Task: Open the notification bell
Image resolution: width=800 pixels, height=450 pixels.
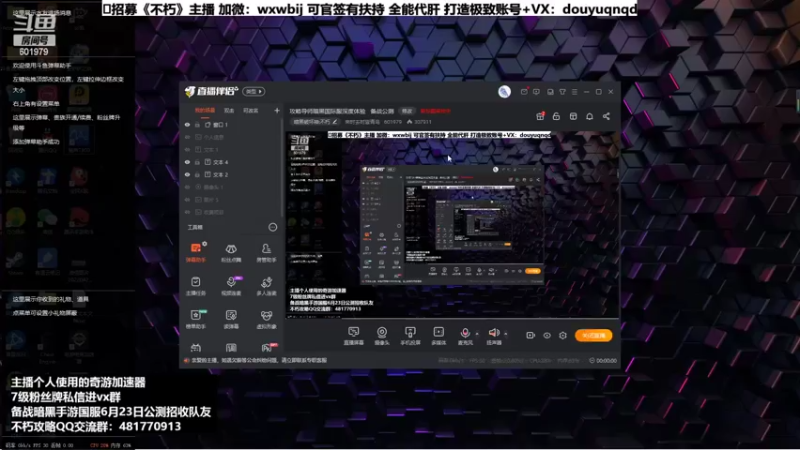Action: point(589,116)
